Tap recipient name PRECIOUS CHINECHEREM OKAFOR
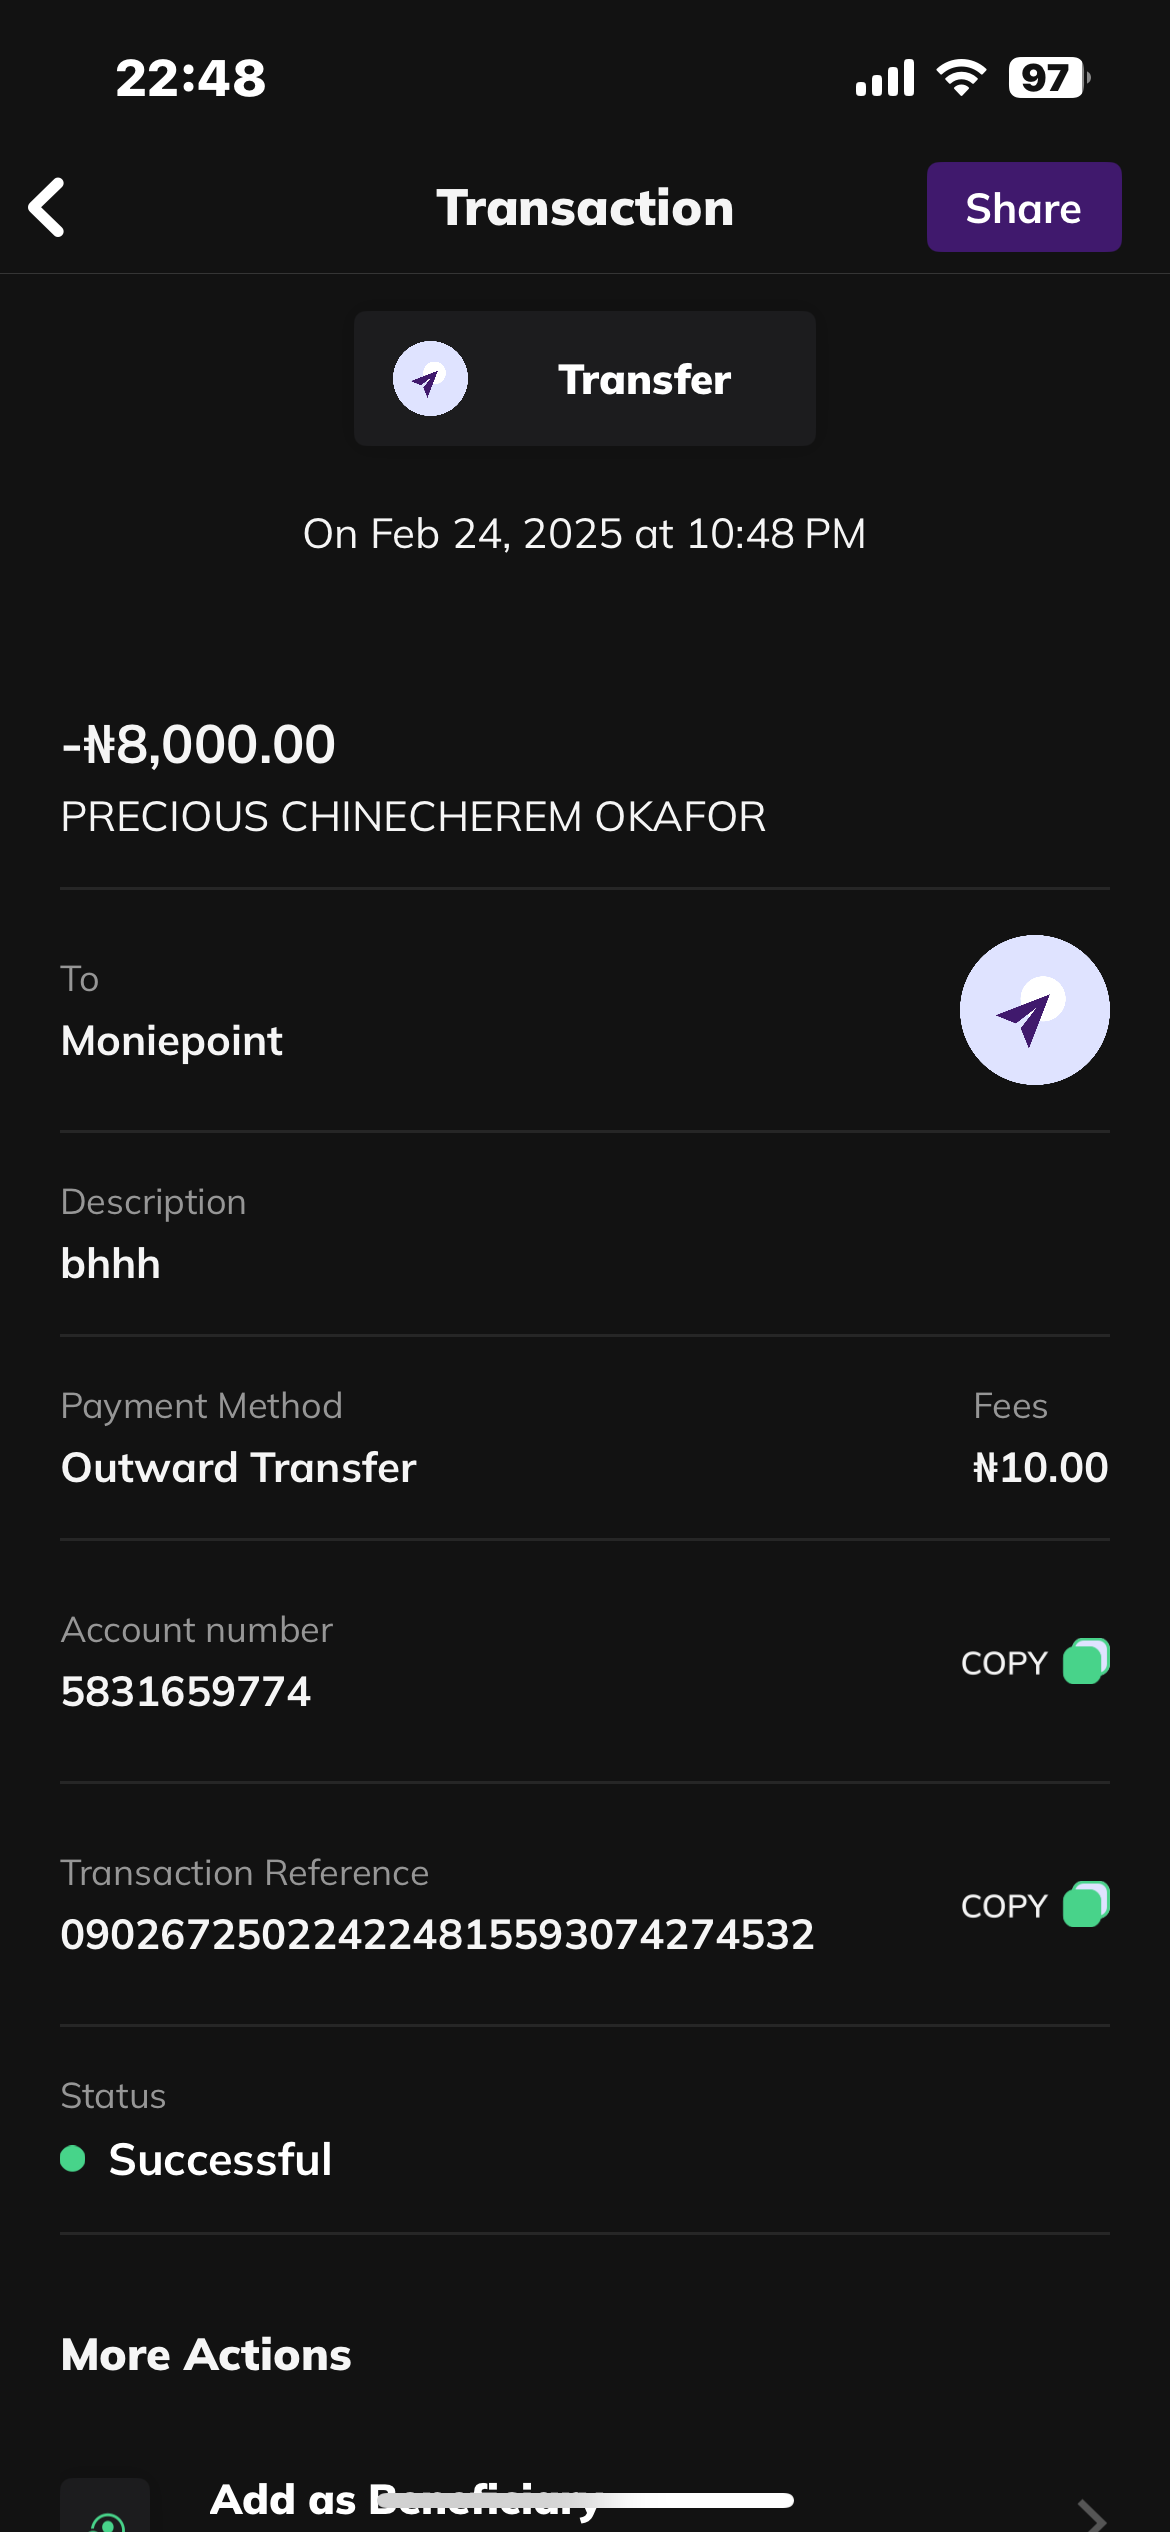The height and width of the screenshot is (2532, 1170). point(413,817)
